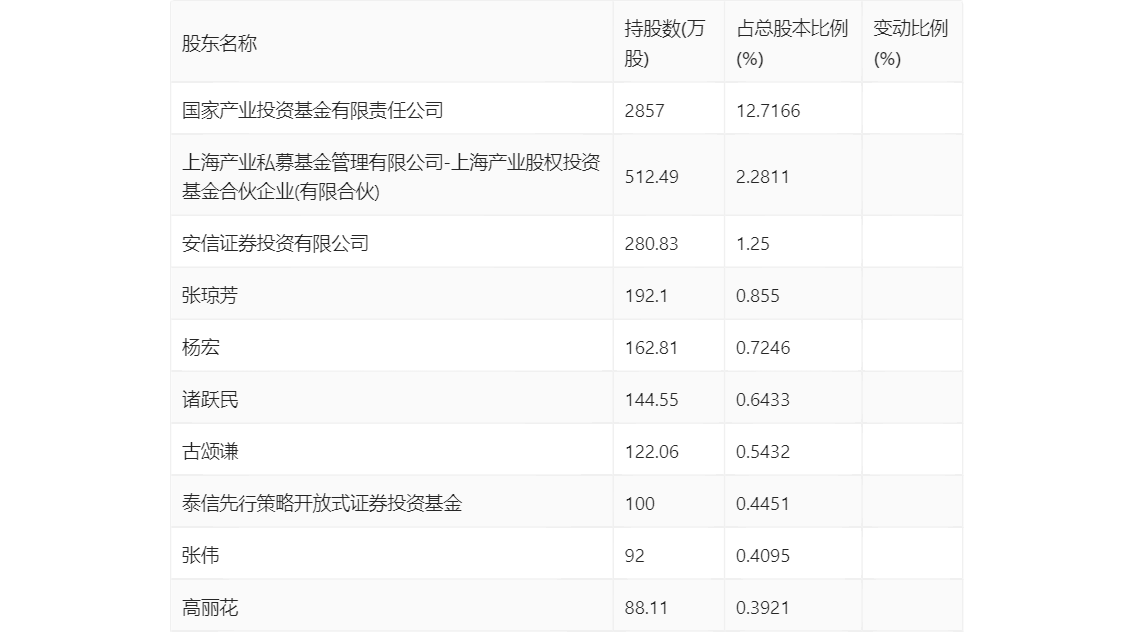Click holding value 92
1134x632 pixels.
(x=634, y=556)
